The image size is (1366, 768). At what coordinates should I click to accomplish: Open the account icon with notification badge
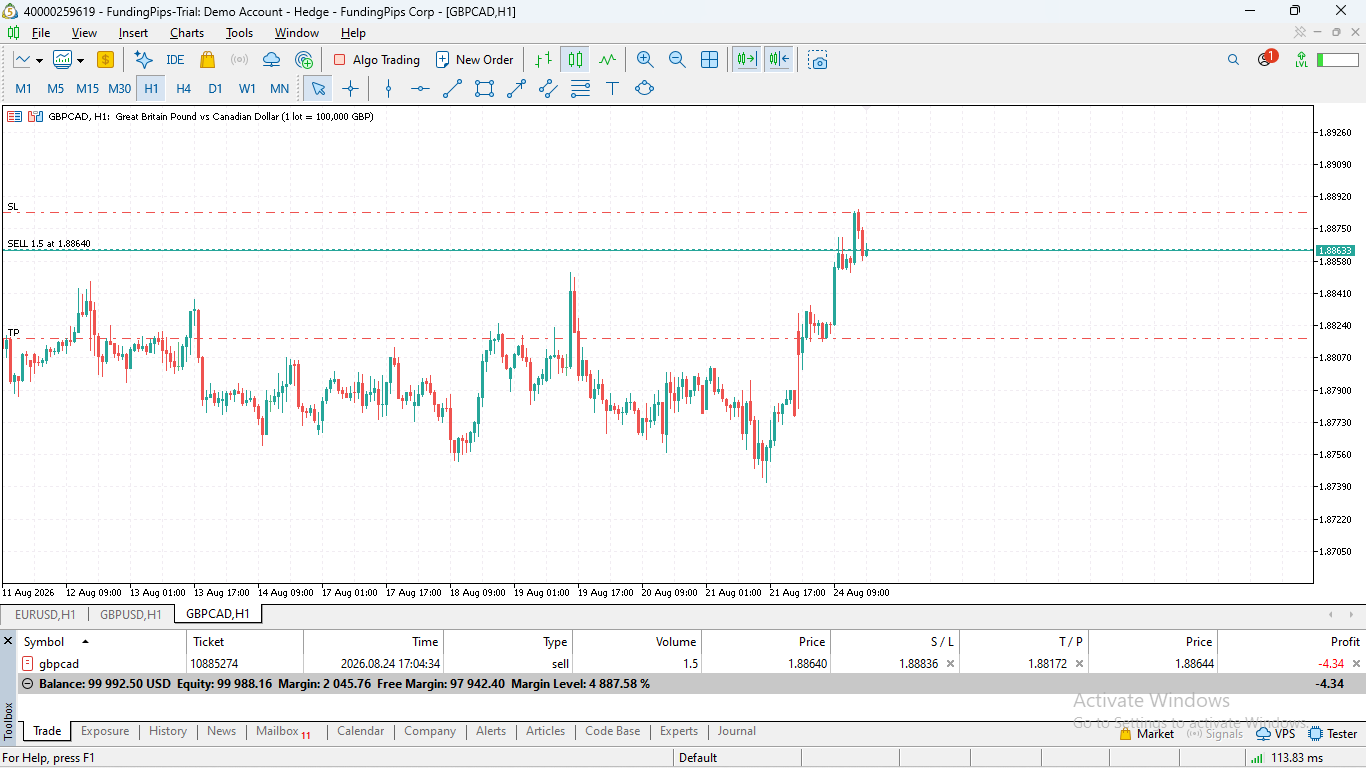[x=1266, y=59]
